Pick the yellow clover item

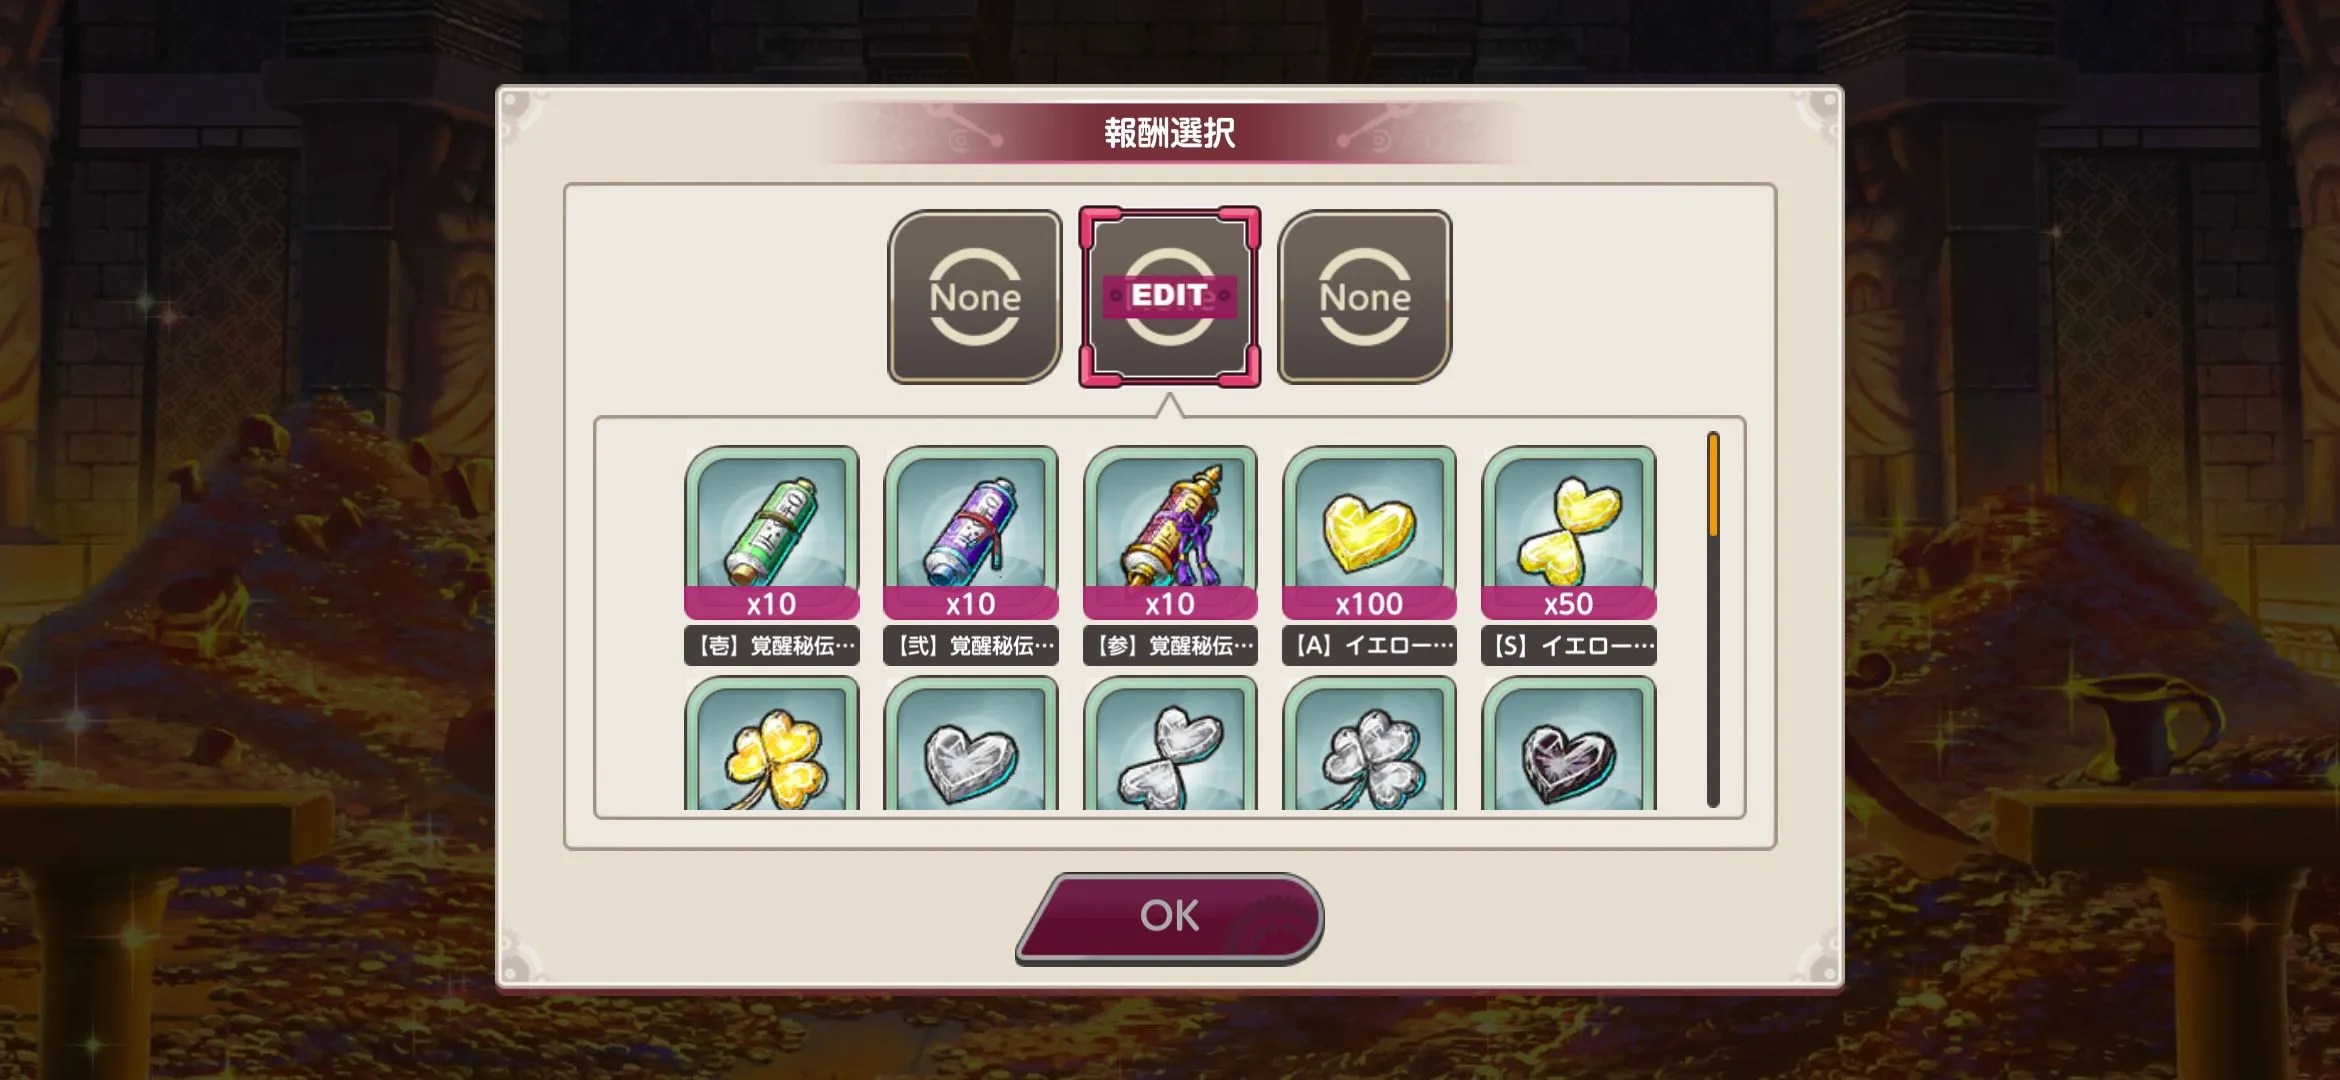click(x=771, y=743)
